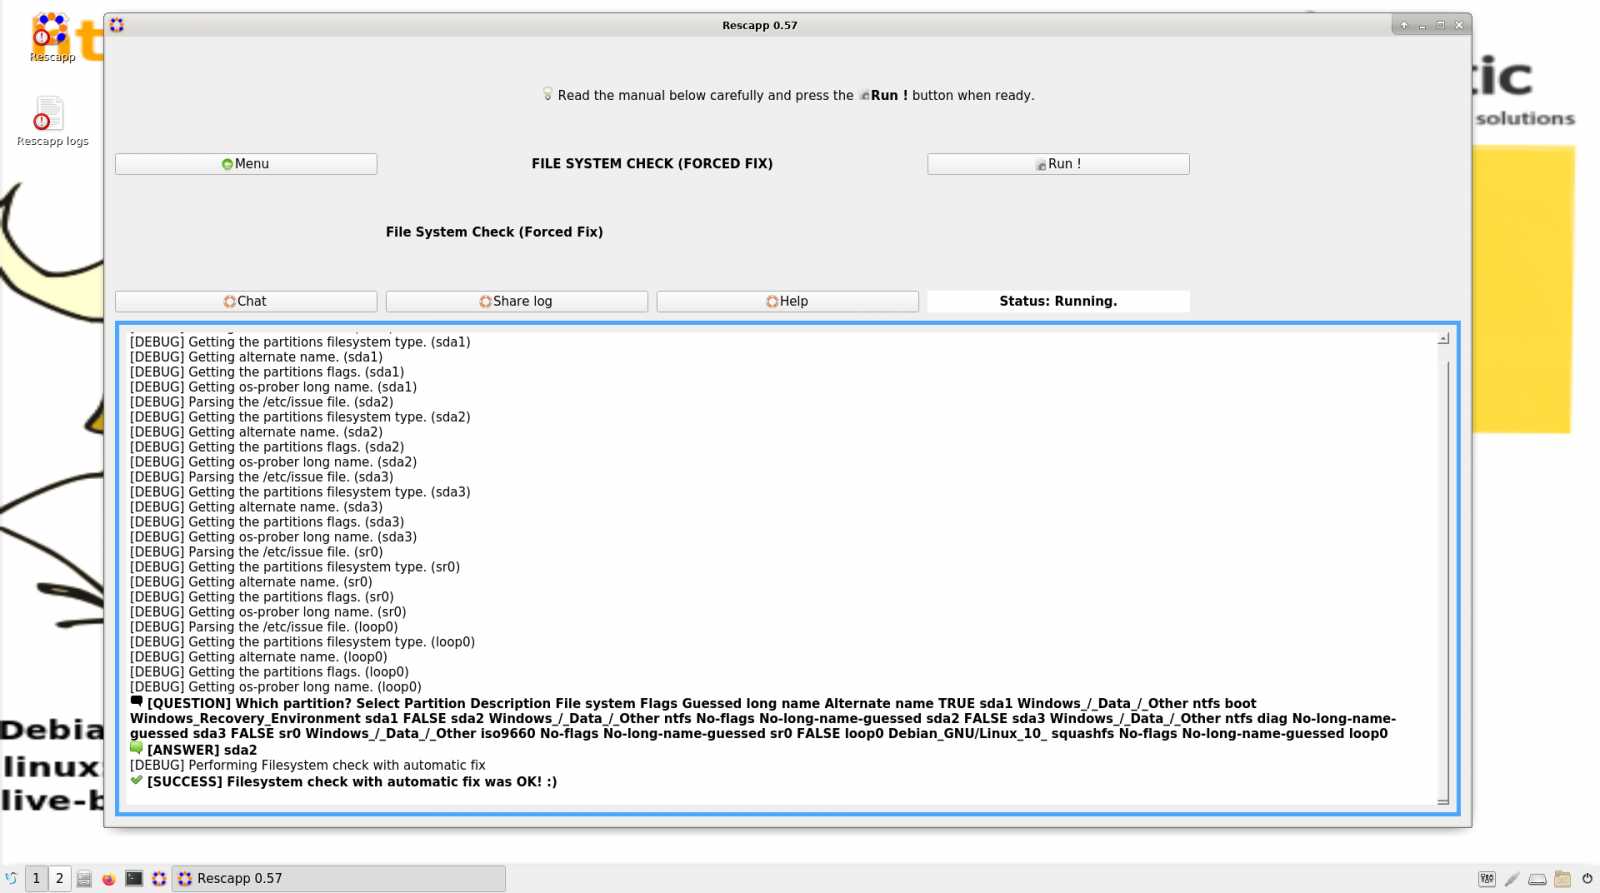Click the [SUCCESS] Filesystem check line

[x=352, y=782]
